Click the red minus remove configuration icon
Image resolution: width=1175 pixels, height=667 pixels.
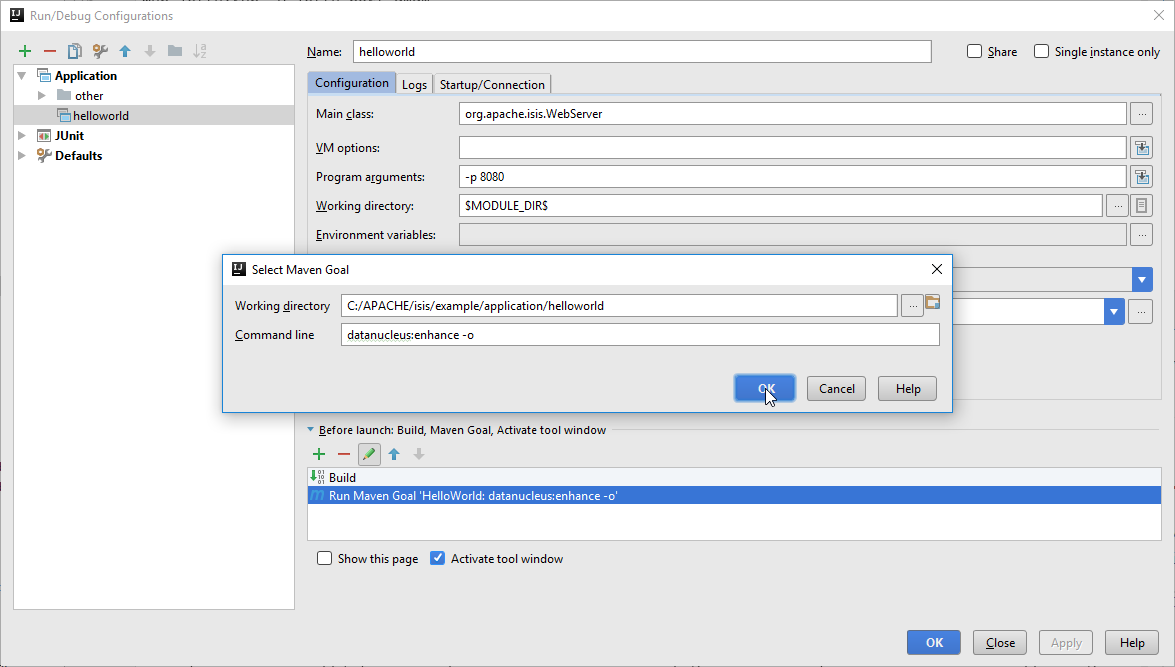click(x=50, y=51)
